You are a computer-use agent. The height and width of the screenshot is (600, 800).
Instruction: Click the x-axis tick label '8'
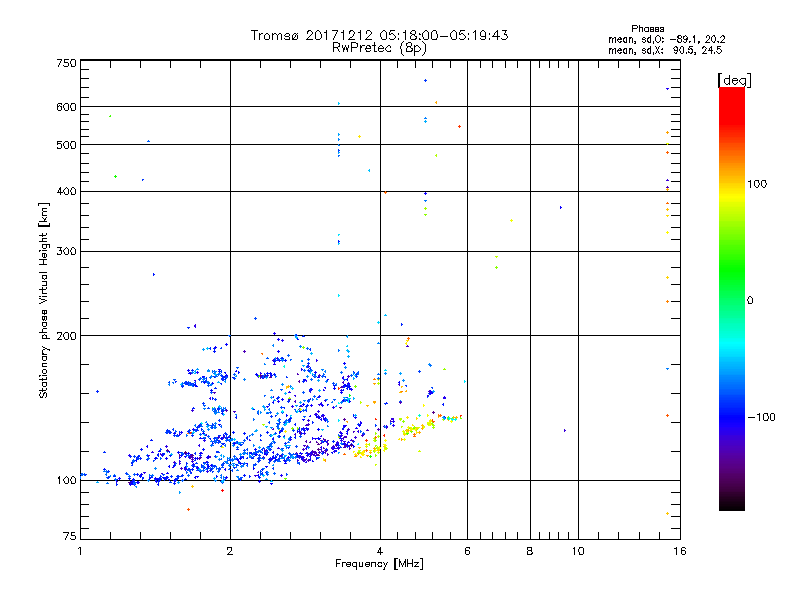click(x=530, y=551)
